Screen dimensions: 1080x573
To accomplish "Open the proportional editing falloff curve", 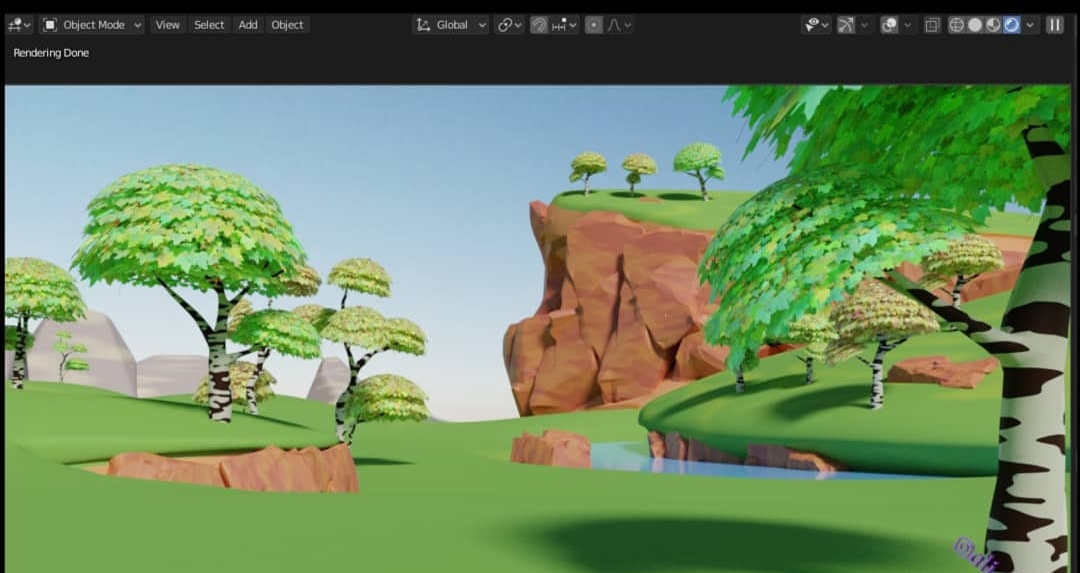I will [x=620, y=25].
